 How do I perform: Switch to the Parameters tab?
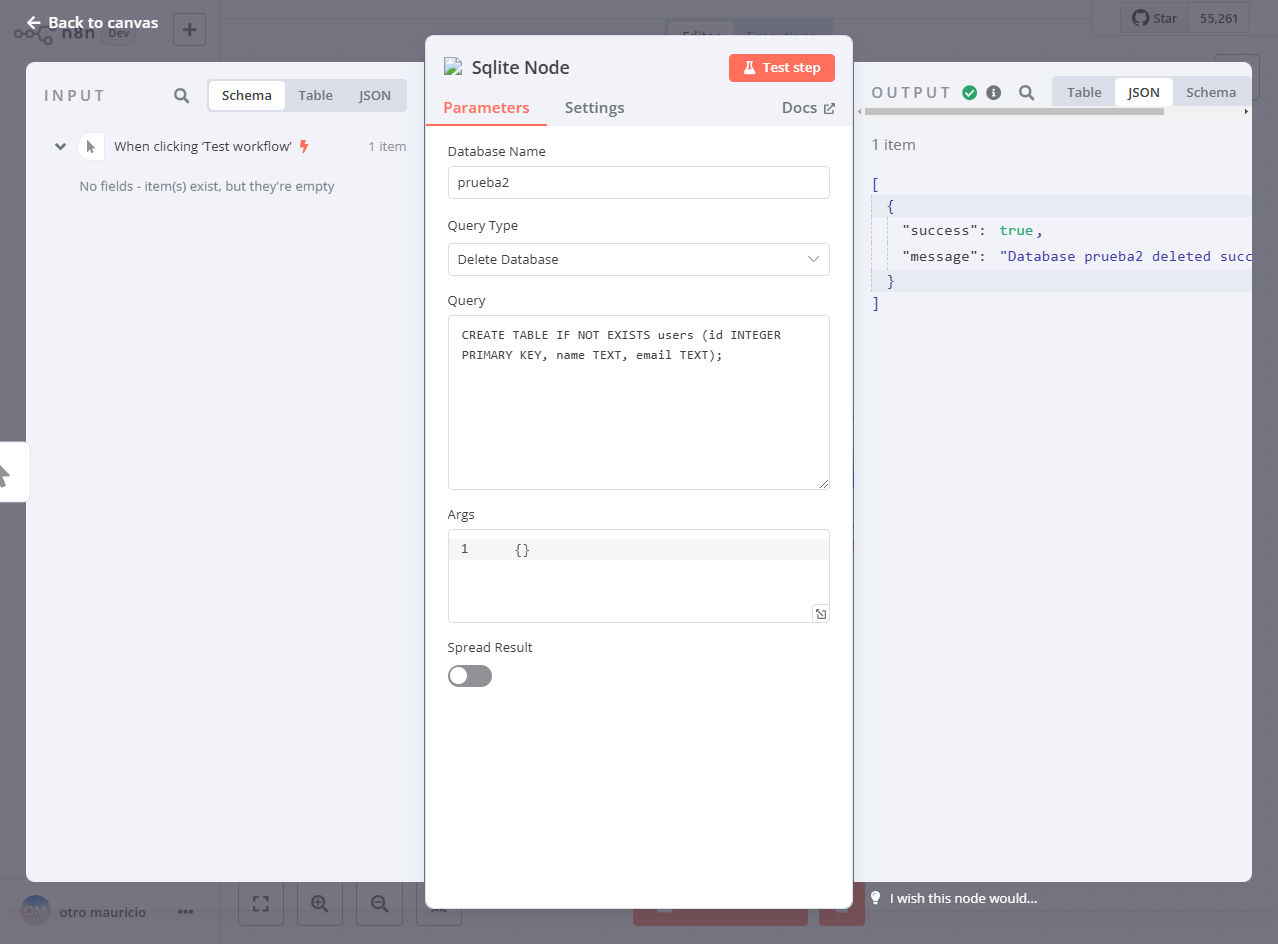486,108
